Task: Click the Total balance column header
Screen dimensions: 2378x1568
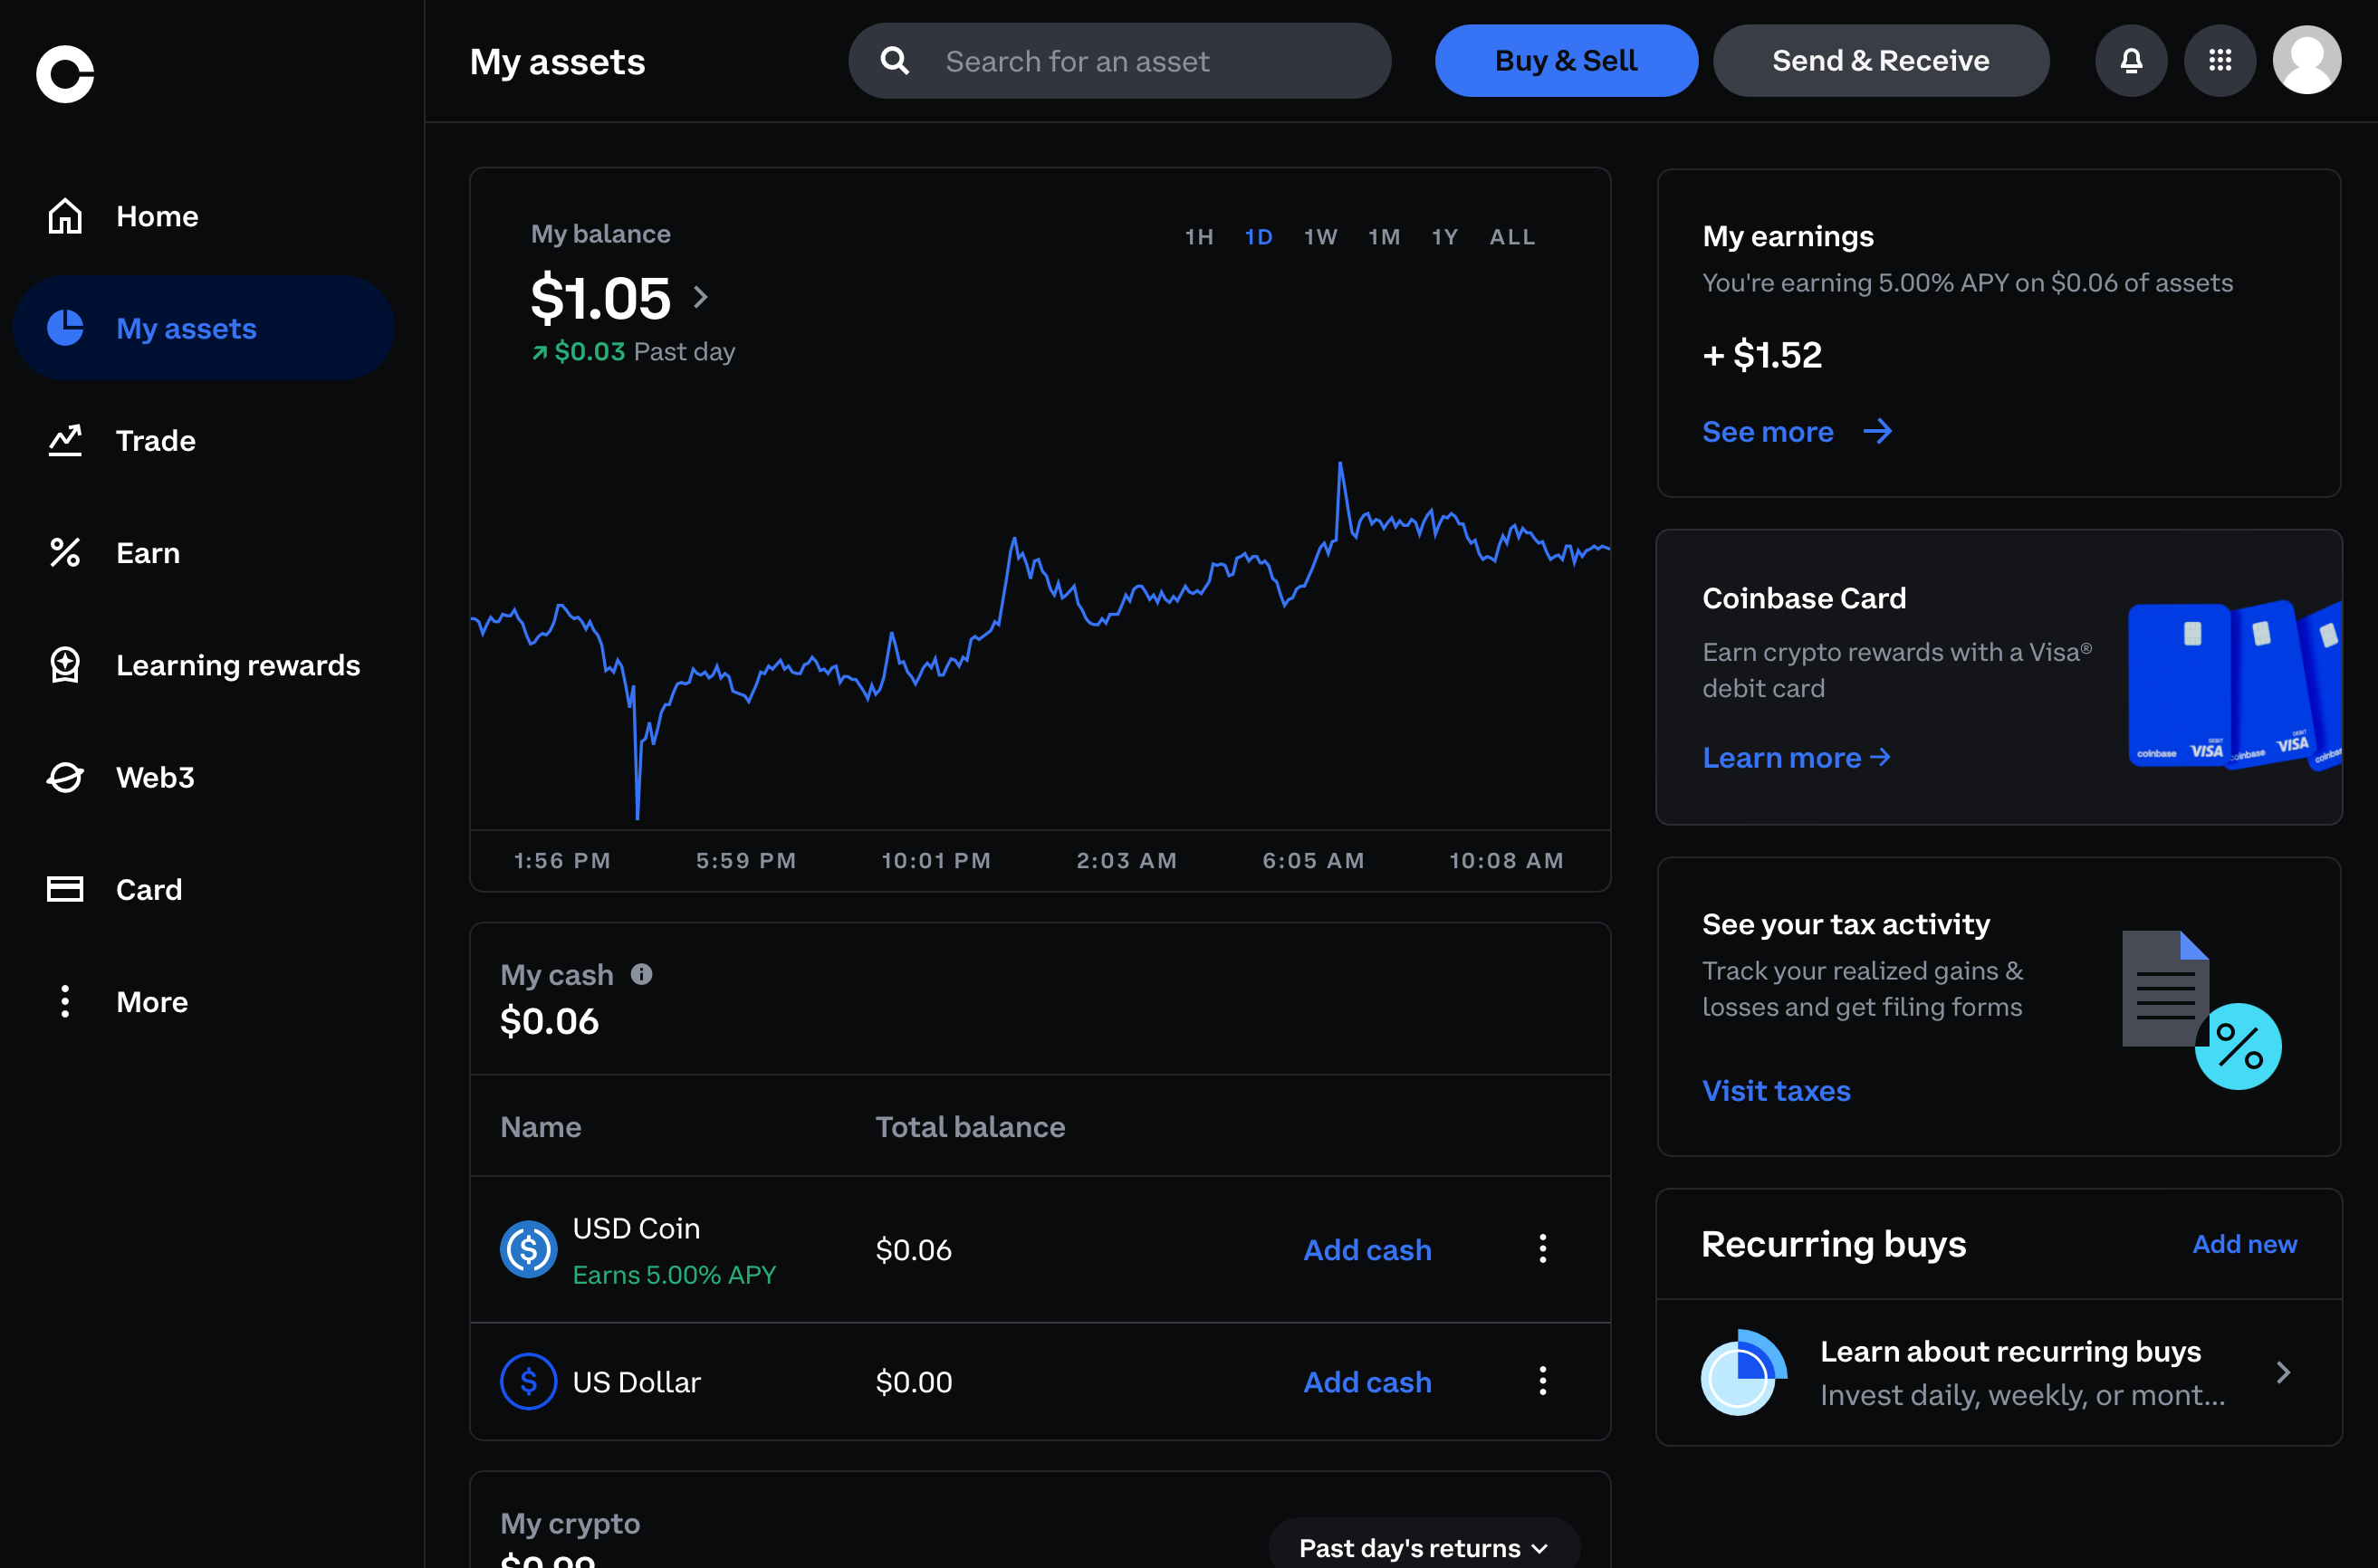Action: 970,1127
